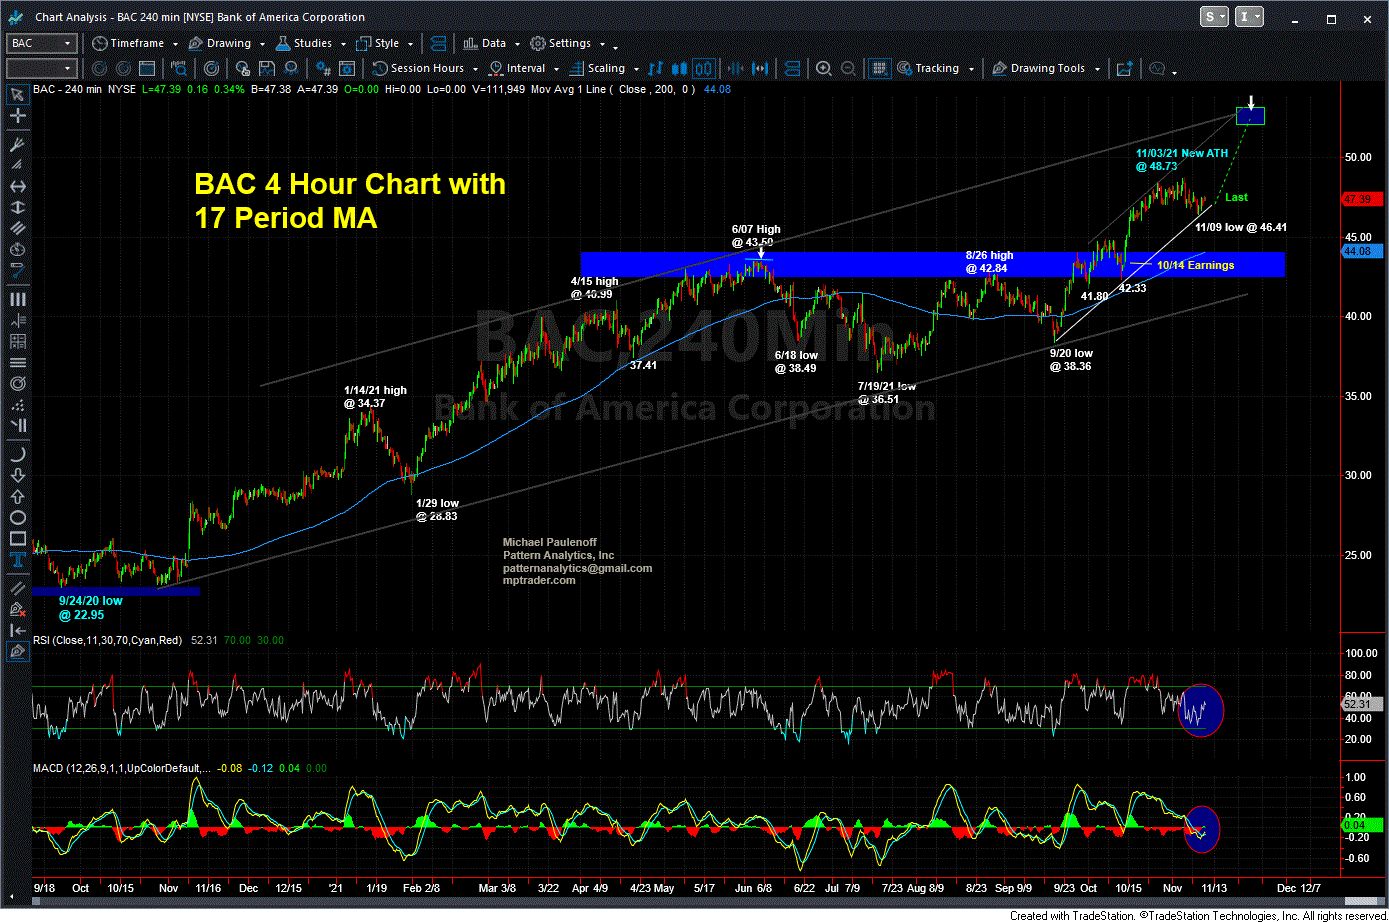
Task: Click the radar target toolbar button
Action: (212, 68)
